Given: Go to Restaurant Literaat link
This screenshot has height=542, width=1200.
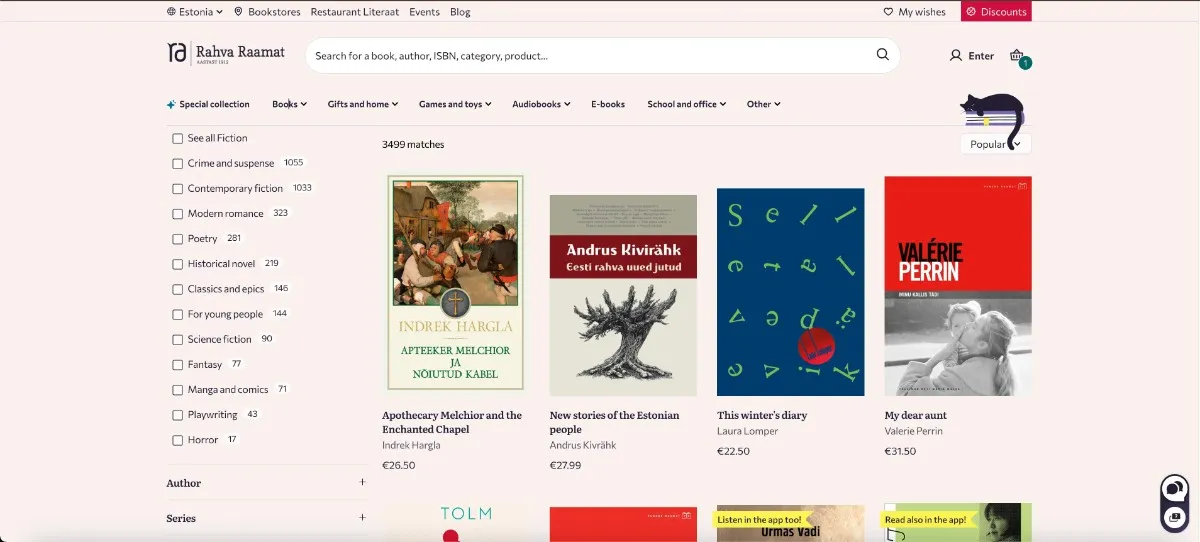Looking at the screenshot, I should point(355,12).
